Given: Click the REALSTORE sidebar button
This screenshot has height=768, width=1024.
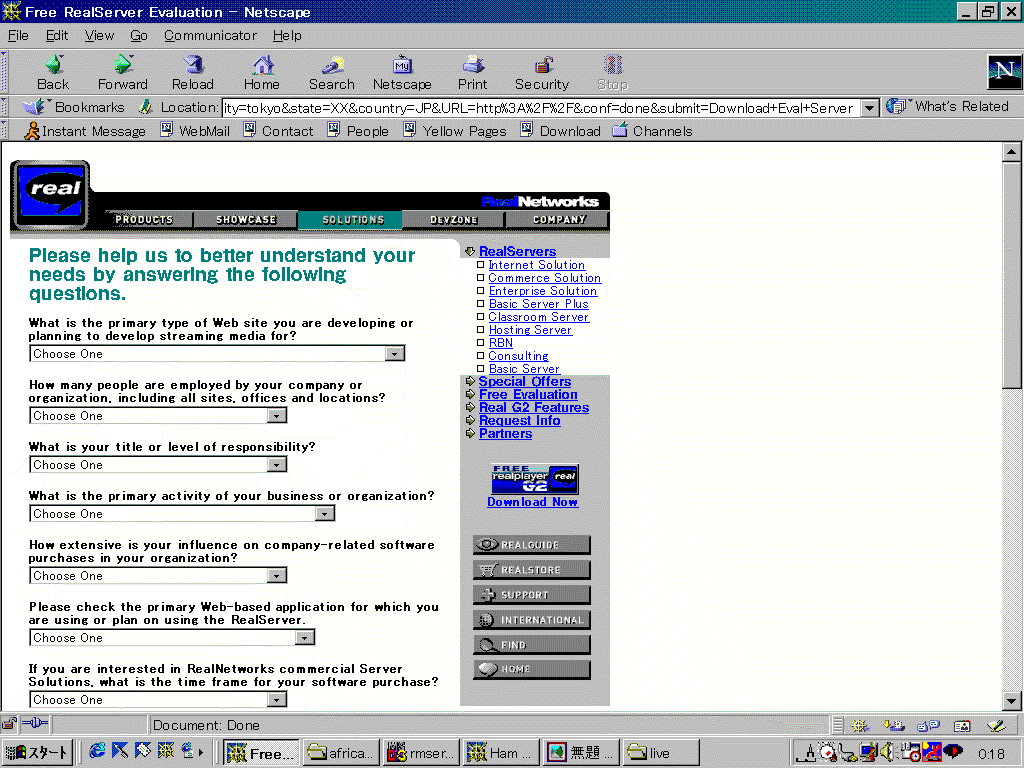Looking at the screenshot, I should coord(532,569).
